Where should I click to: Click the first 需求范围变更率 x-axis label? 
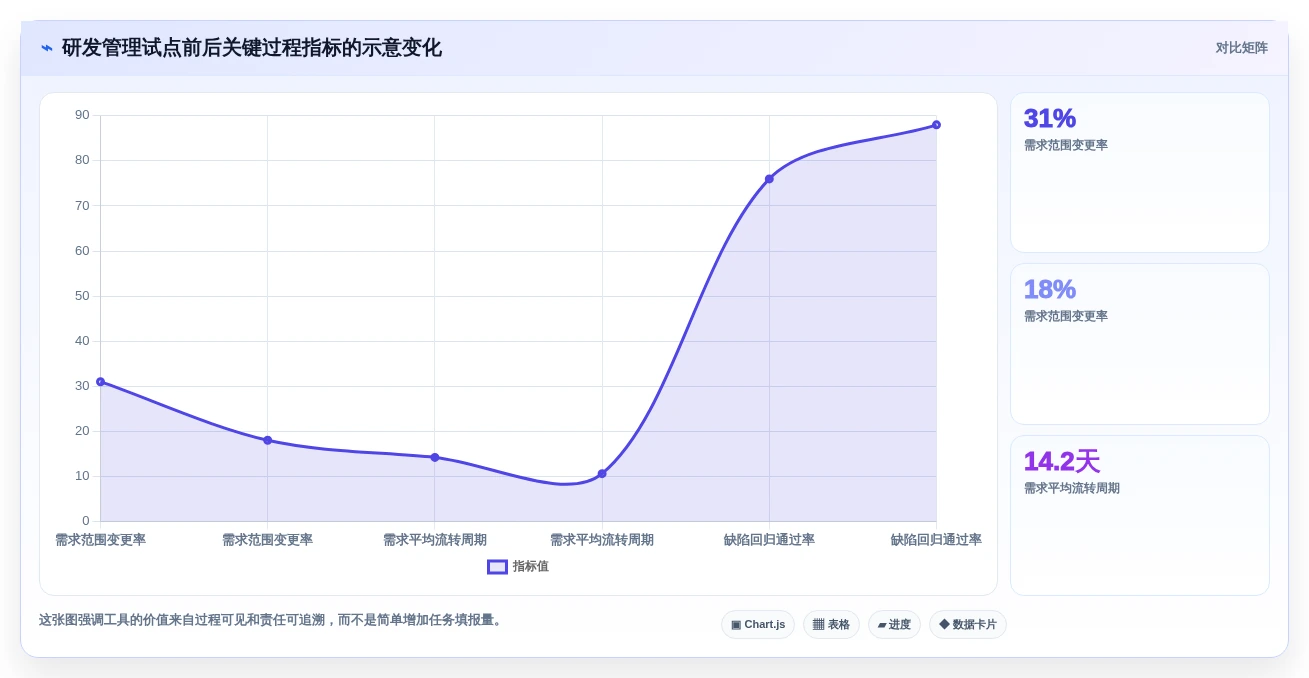point(100,540)
